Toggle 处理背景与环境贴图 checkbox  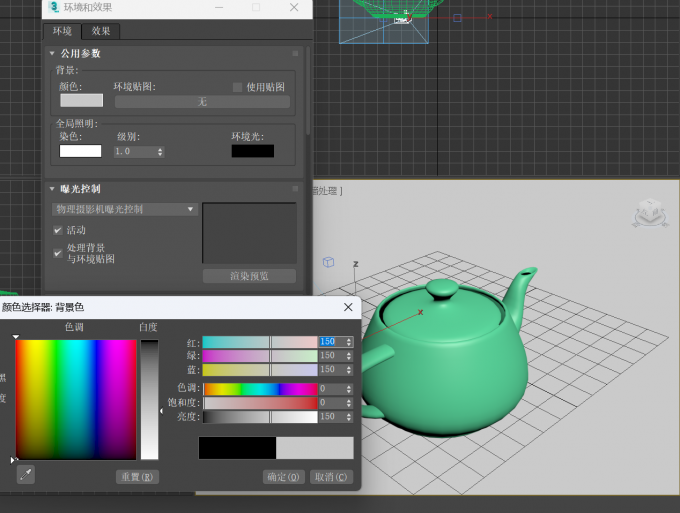coord(58,253)
